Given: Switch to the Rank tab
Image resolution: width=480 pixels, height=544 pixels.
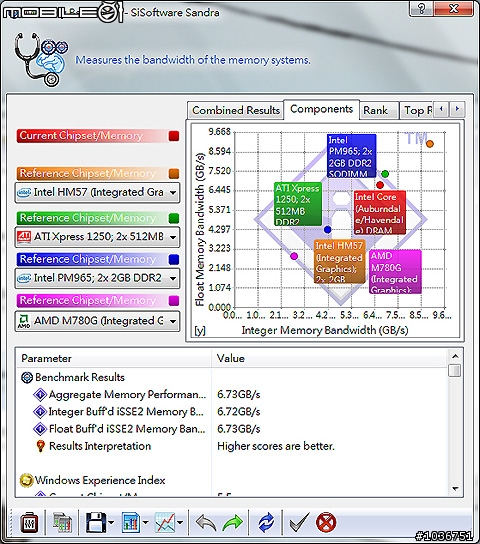Looking at the screenshot, I should (379, 110).
